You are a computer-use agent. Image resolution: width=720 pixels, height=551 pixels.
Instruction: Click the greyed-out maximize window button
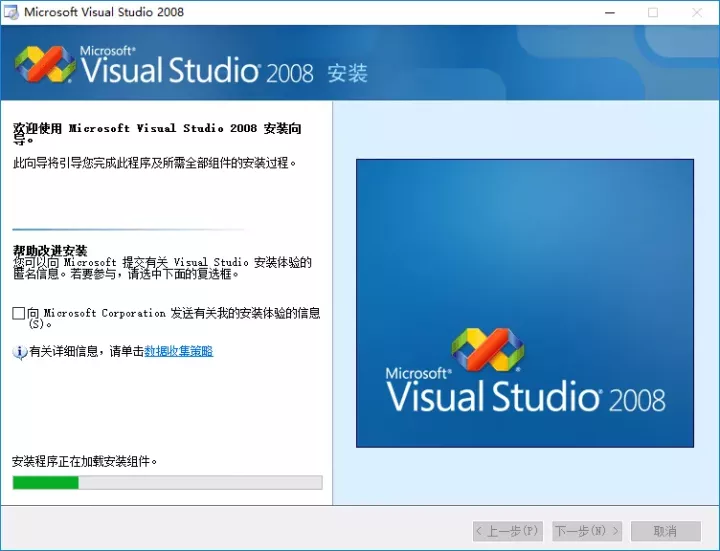pyautogui.click(x=653, y=13)
